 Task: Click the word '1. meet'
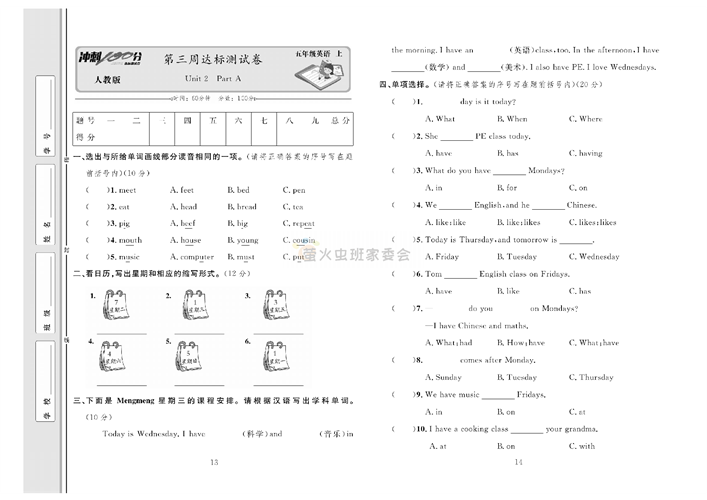[x=121, y=190]
